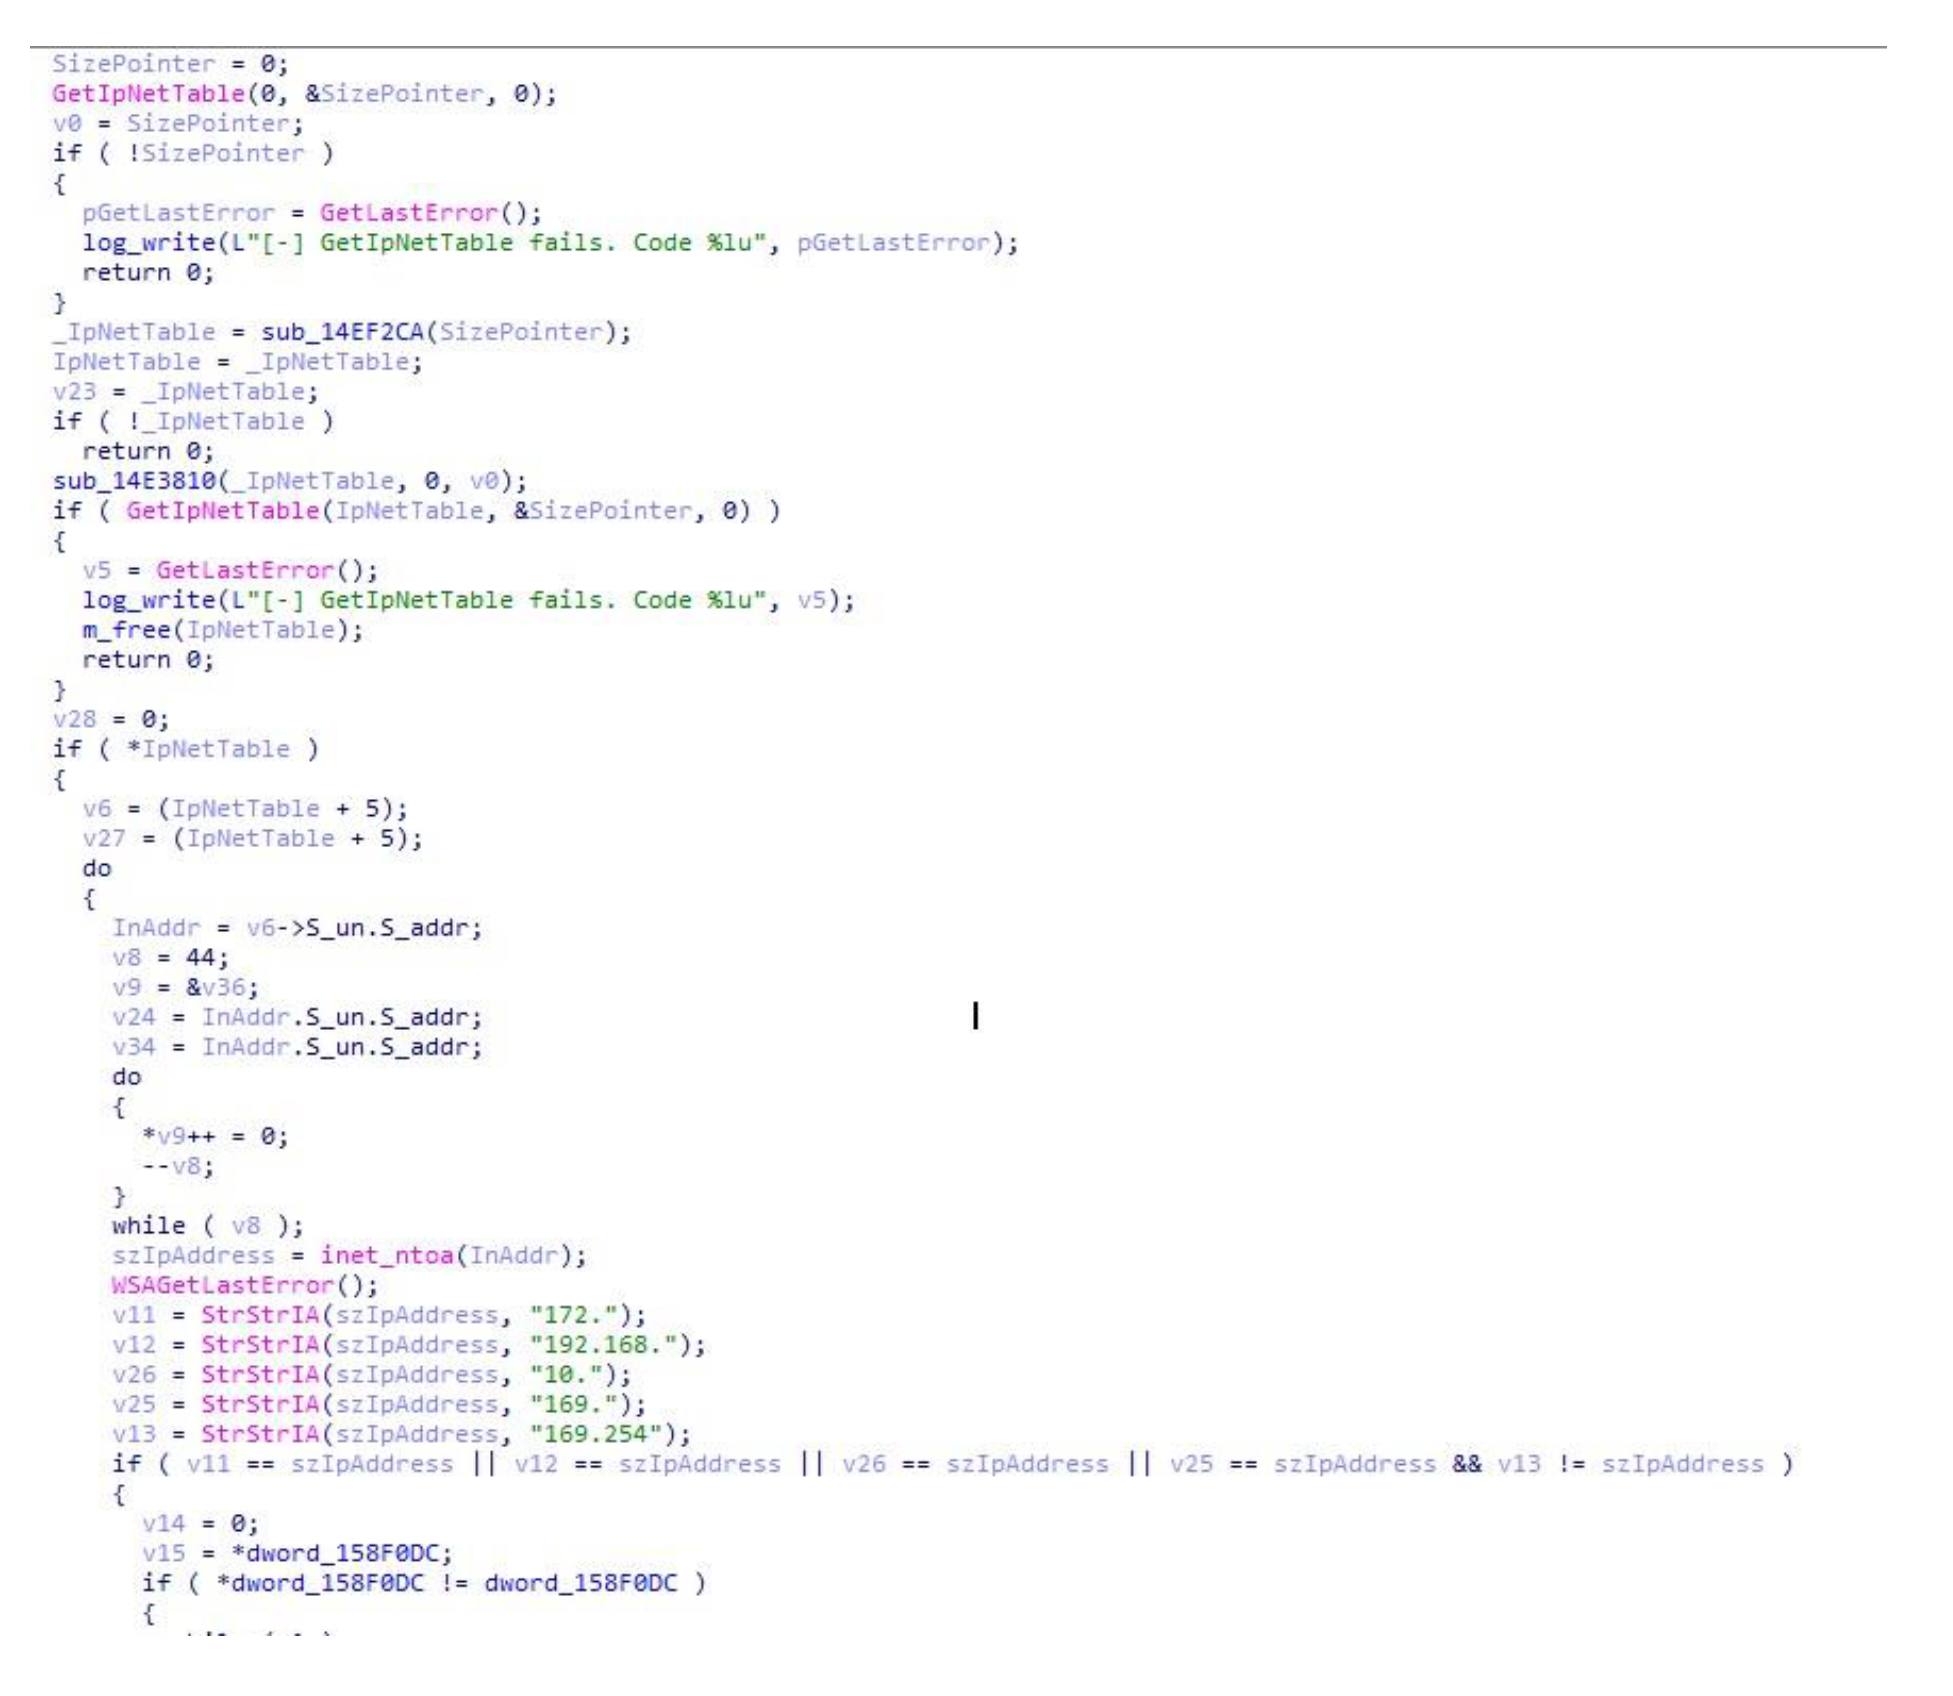Click the "192.168." string literal
1953x1696 pixels.
[x=604, y=1346]
